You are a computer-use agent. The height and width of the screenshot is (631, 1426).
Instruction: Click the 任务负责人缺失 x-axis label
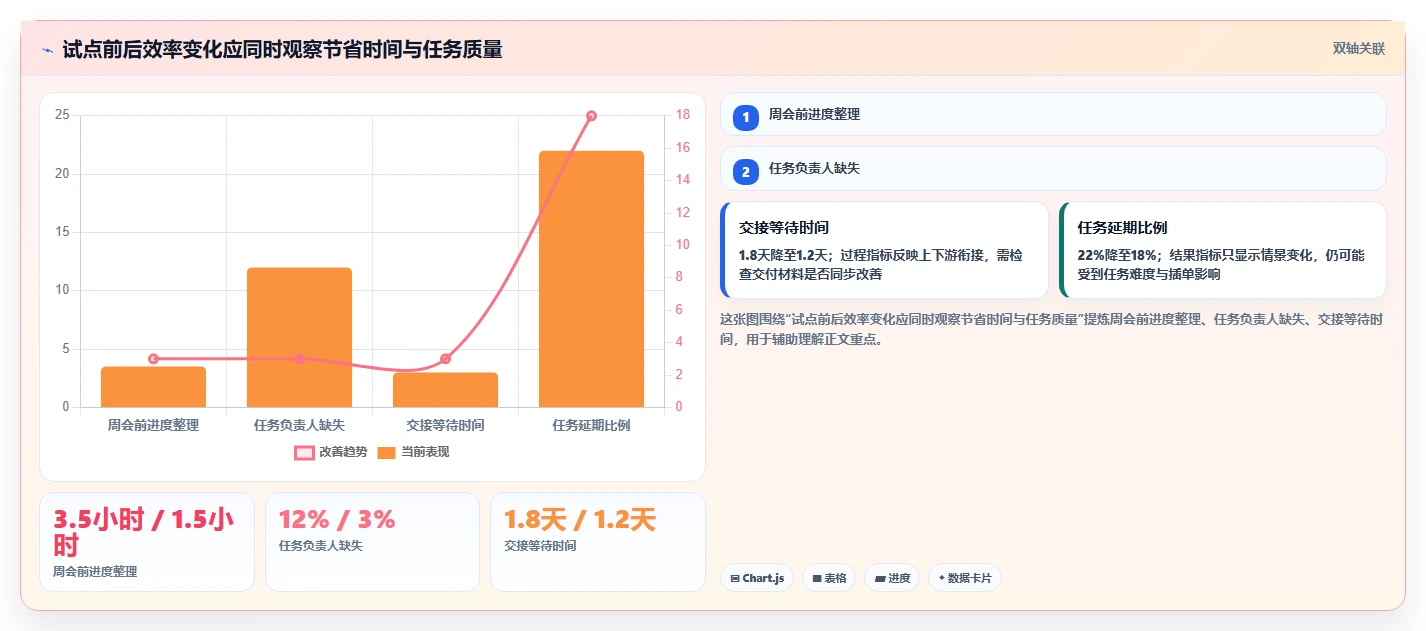[299, 425]
